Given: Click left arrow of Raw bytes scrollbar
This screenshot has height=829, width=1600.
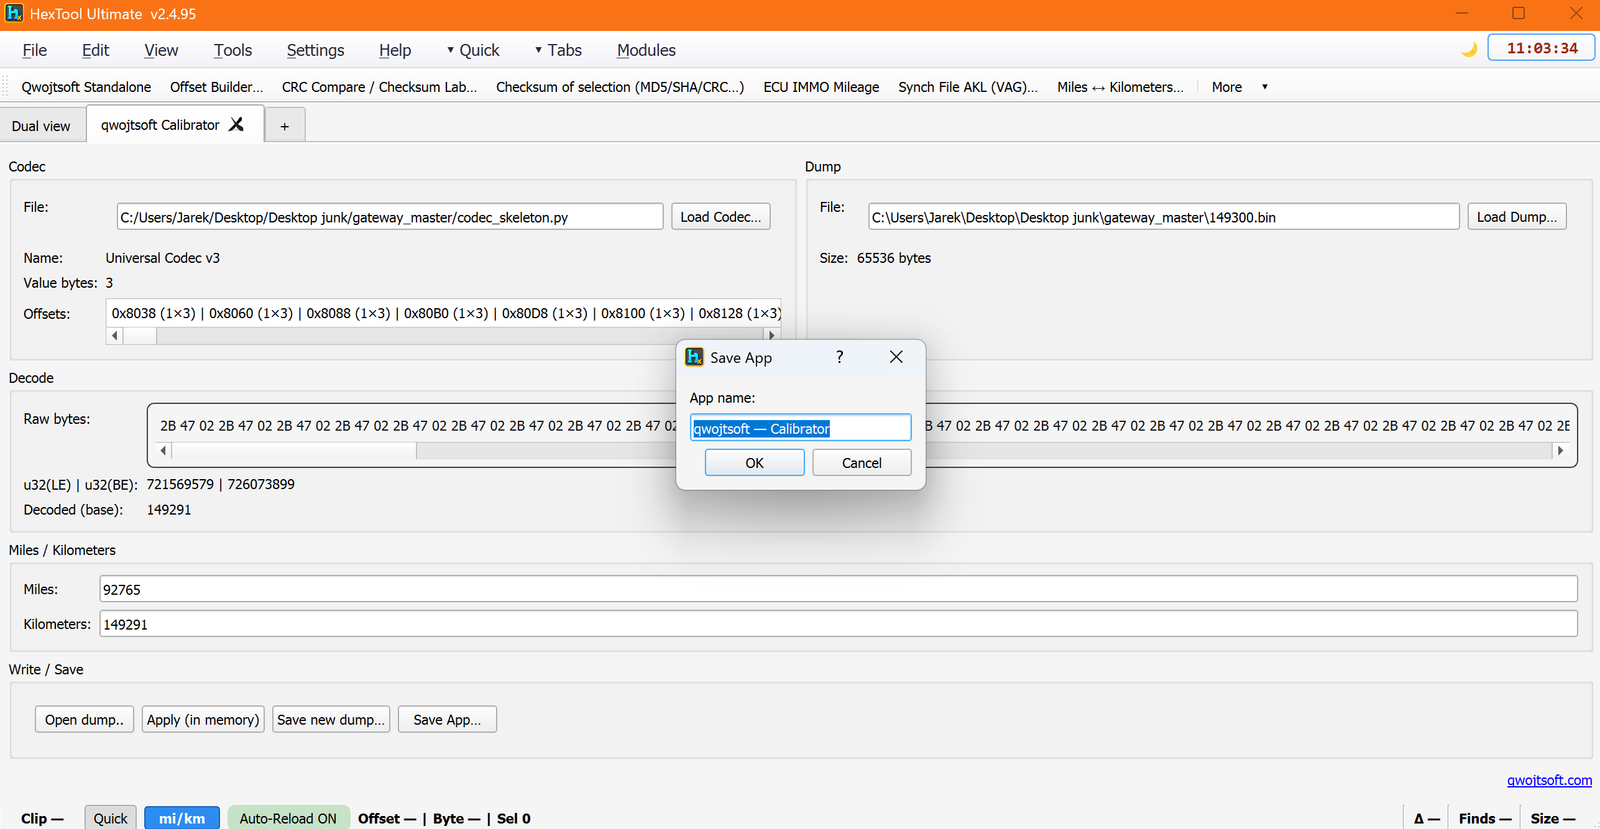Looking at the screenshot, I should [164, 451].
